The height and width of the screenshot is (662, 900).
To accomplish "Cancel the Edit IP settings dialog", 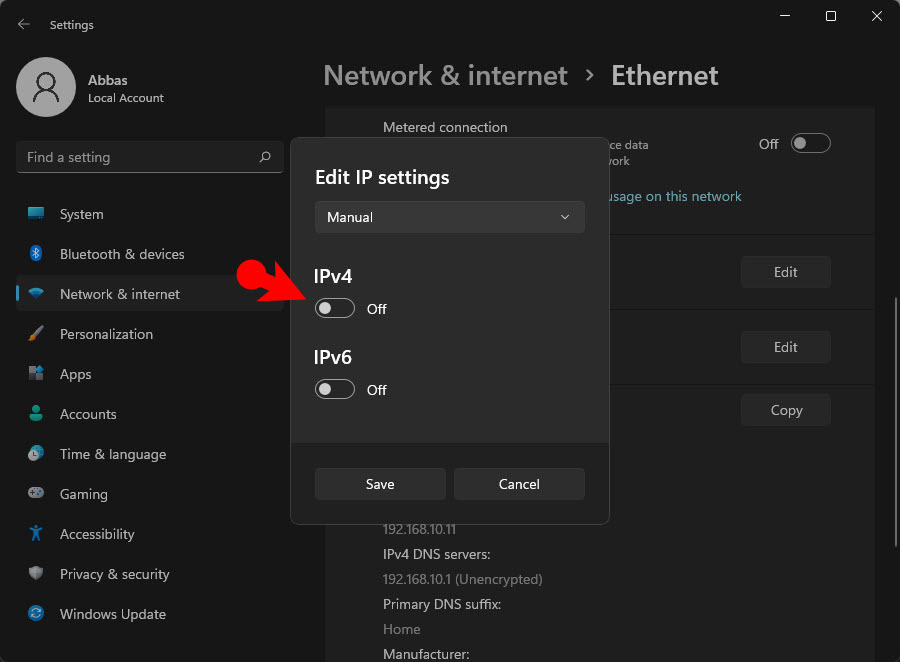I will pyautogui.click(x=519, y=484).
